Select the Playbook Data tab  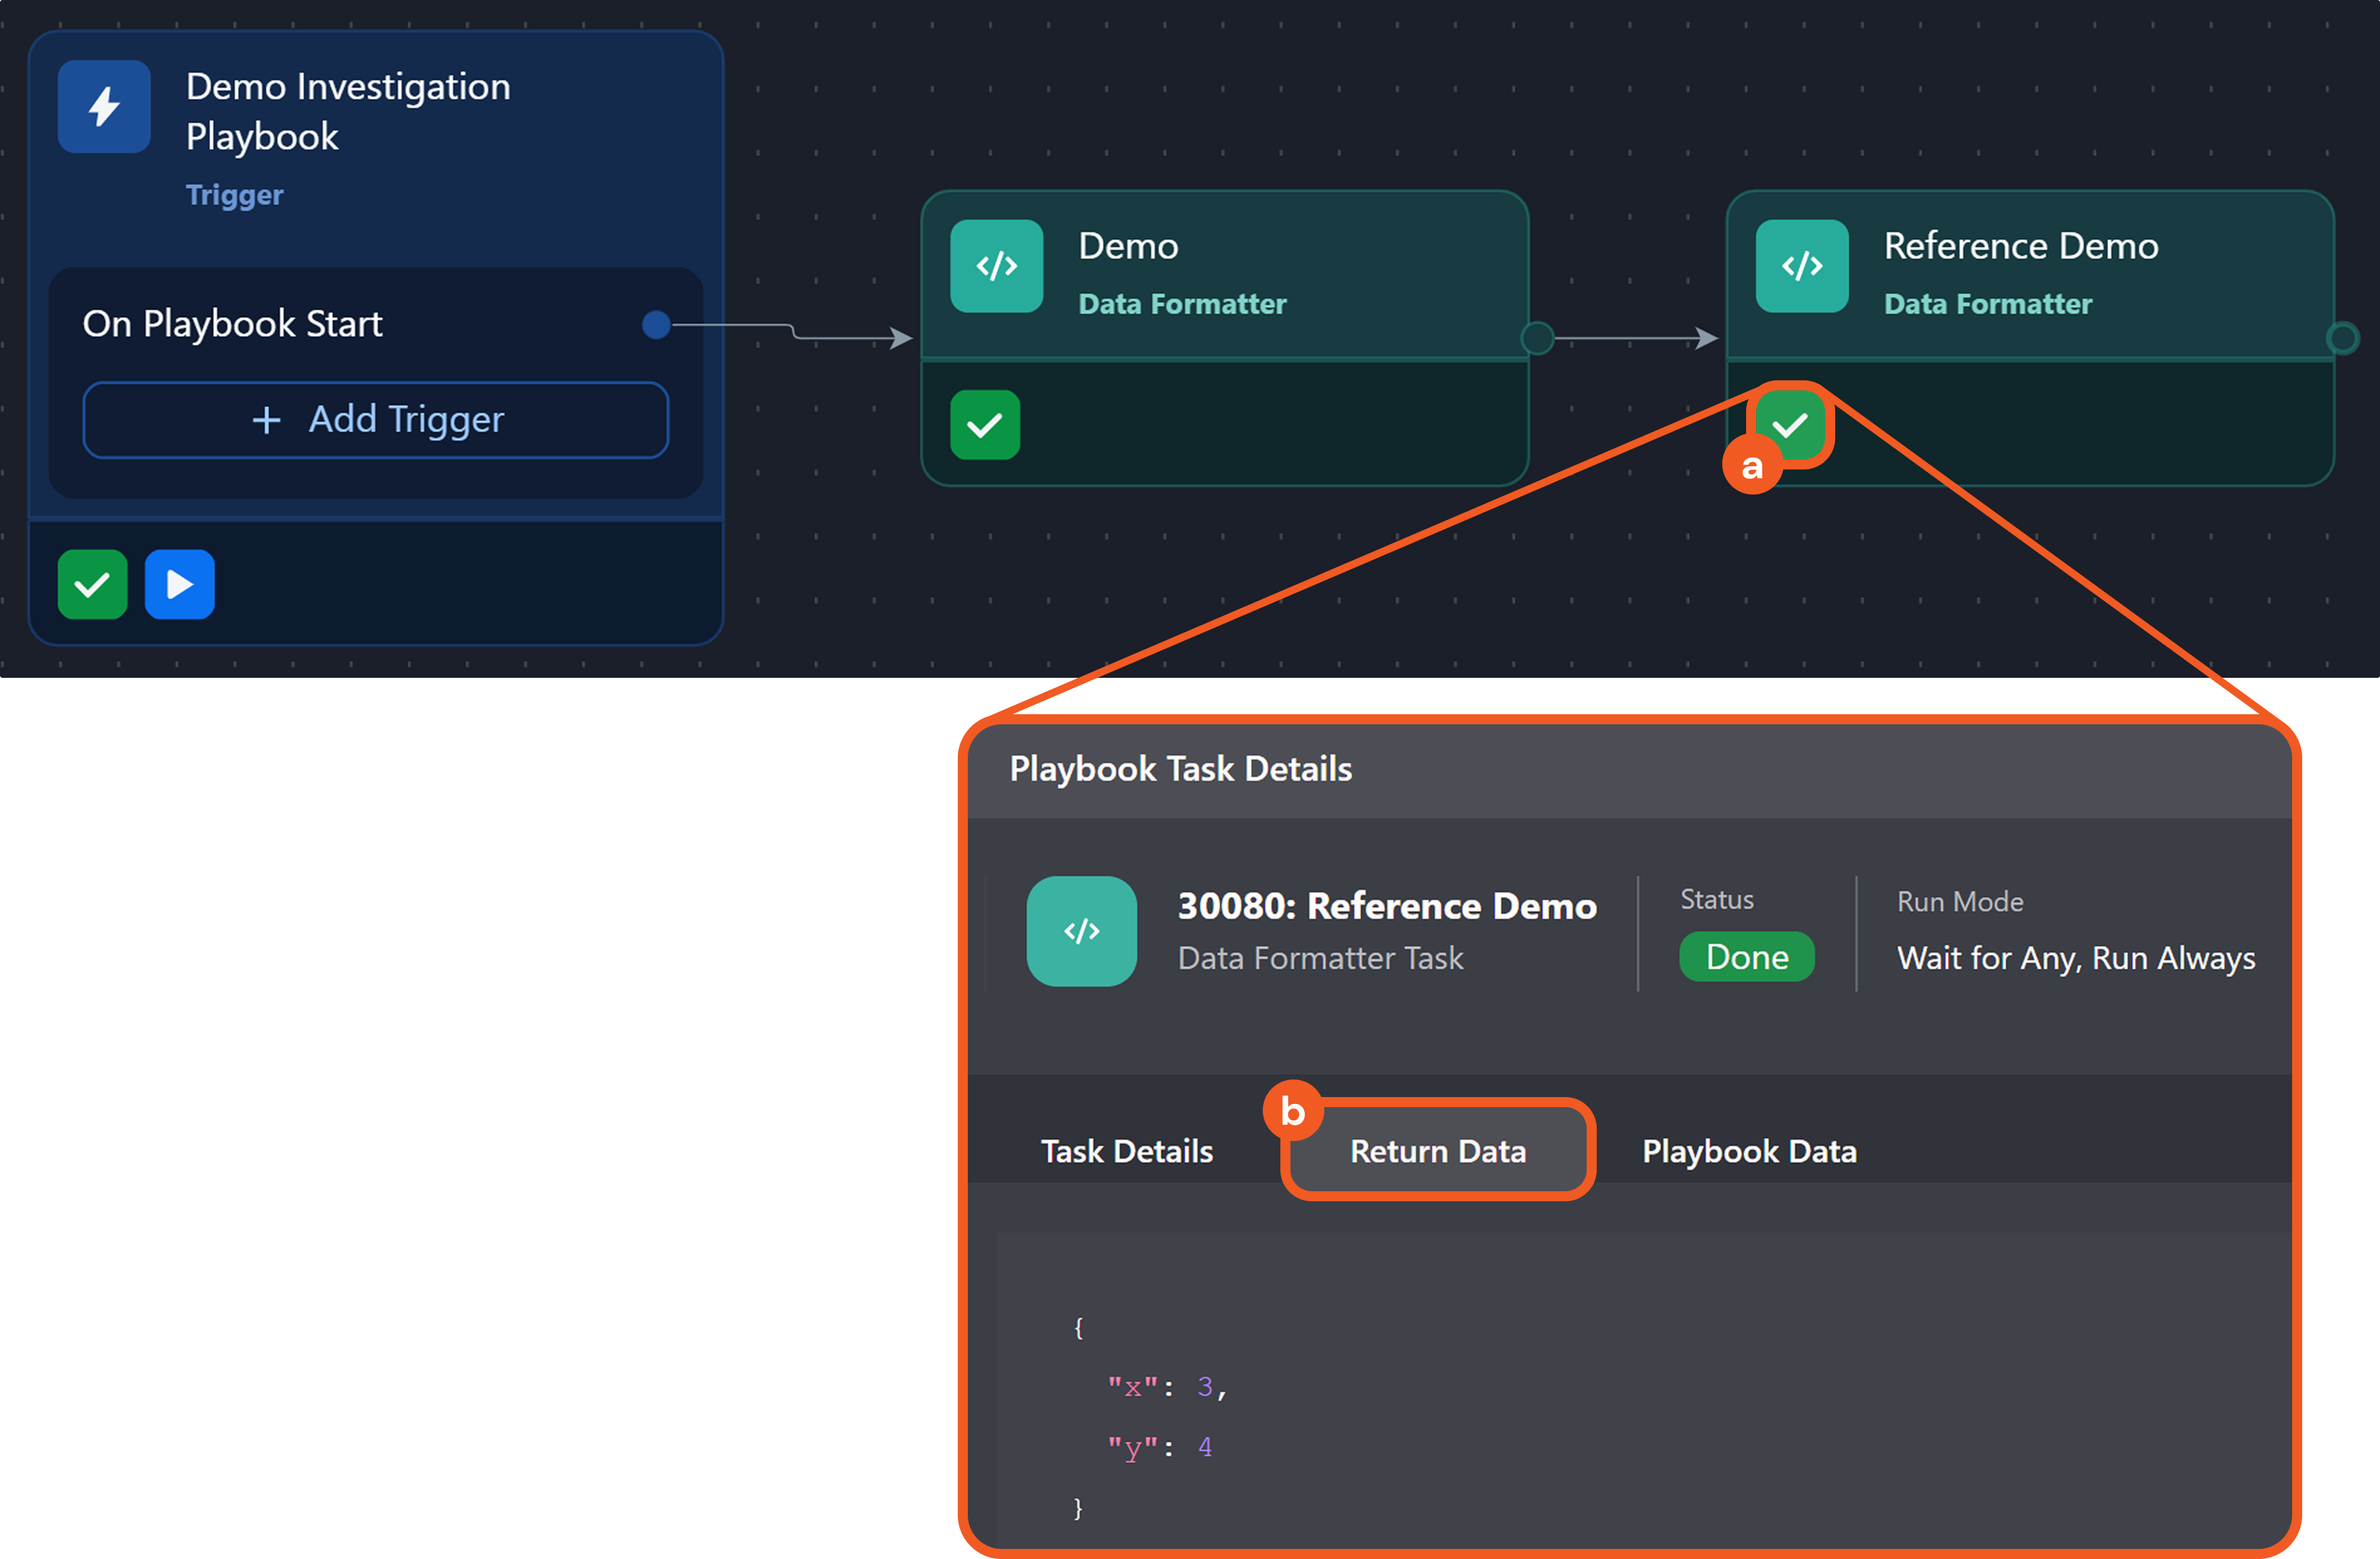click(x=1748, y=1151)
